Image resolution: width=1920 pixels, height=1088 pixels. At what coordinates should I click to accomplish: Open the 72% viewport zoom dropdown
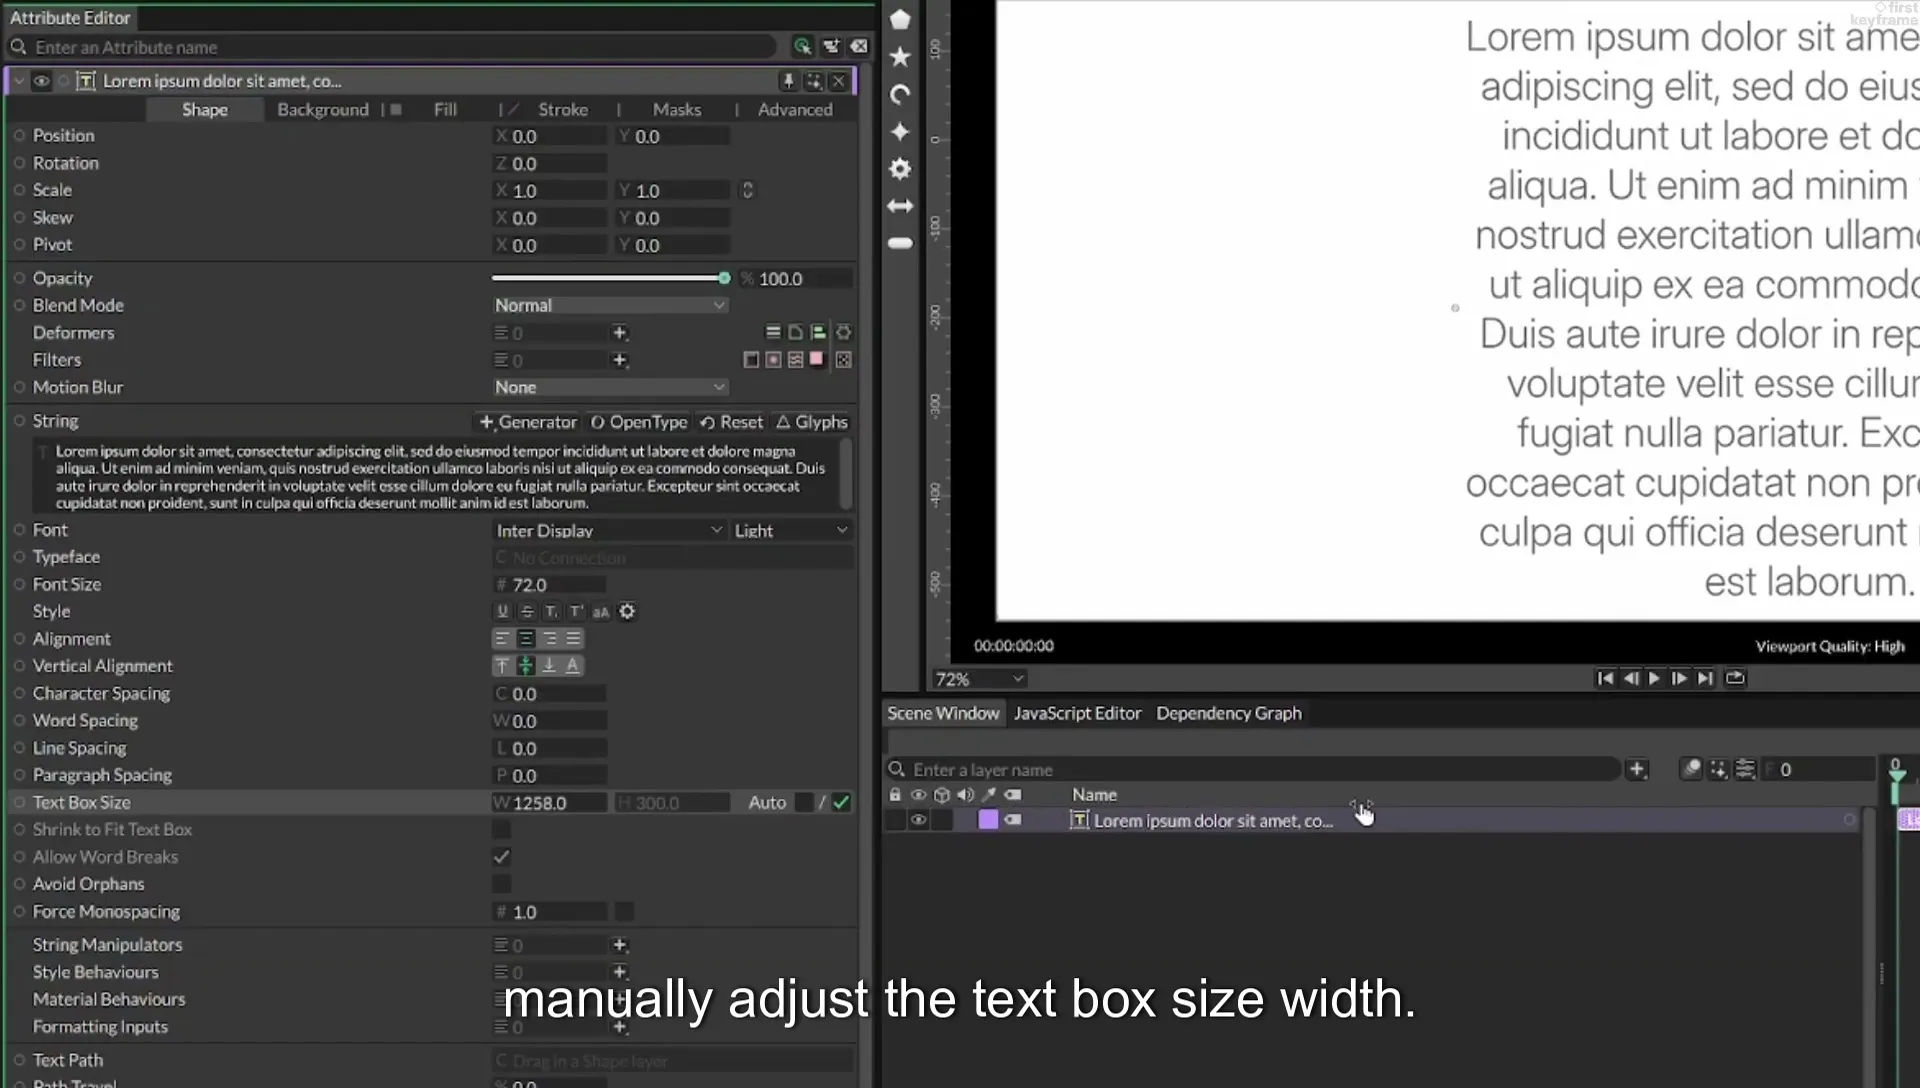point(979,679)
